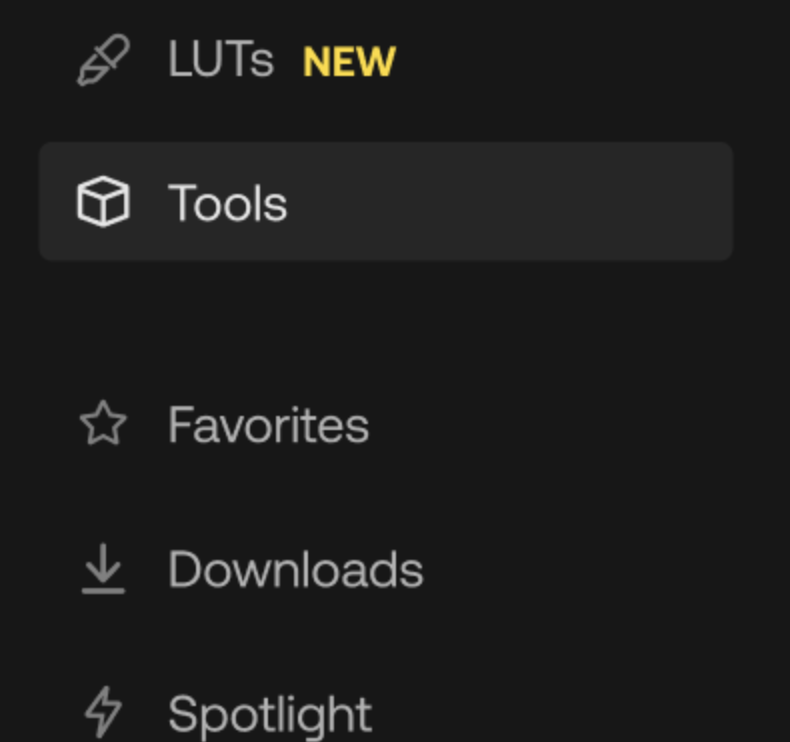Click the Favorites text link
The image size is (790, 742).
click(x=268, y=425)
